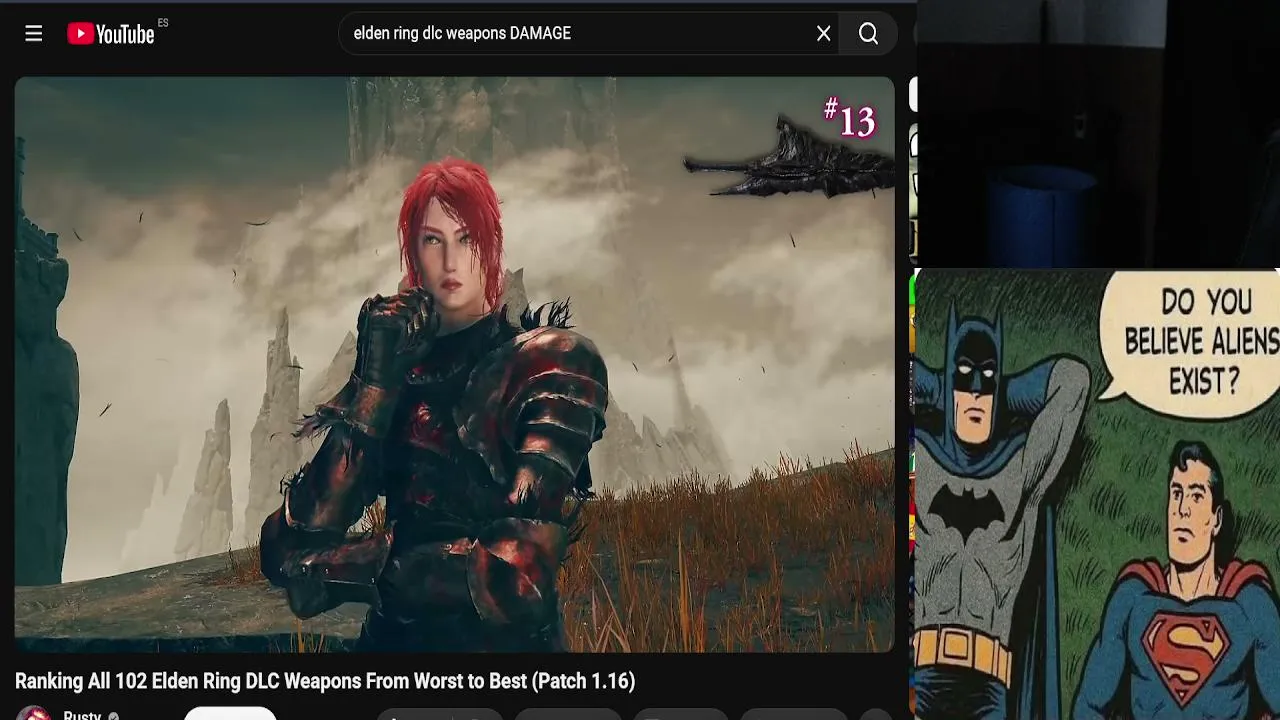Open the Rusty channel avatar
1280x720 pixels.
pyautogui.click(x=33, y=712)
